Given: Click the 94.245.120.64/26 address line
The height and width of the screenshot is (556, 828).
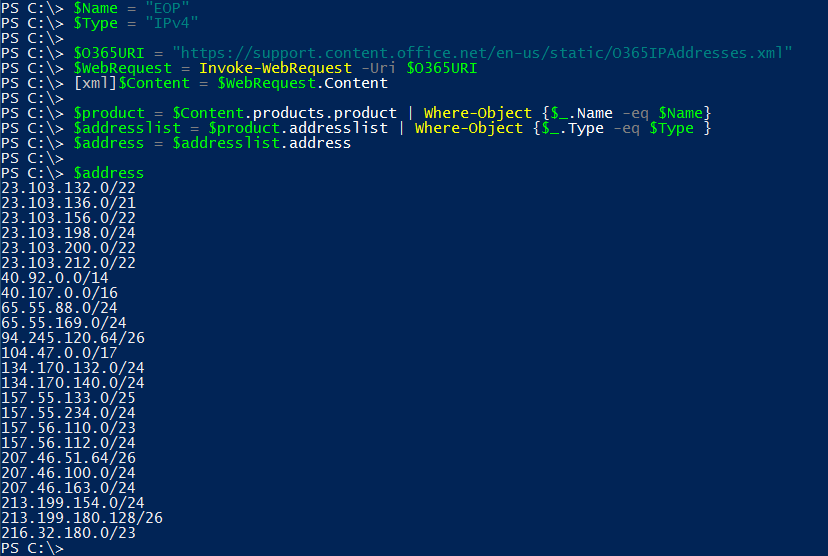Looking at the screenshot, I should pos(73,338).
